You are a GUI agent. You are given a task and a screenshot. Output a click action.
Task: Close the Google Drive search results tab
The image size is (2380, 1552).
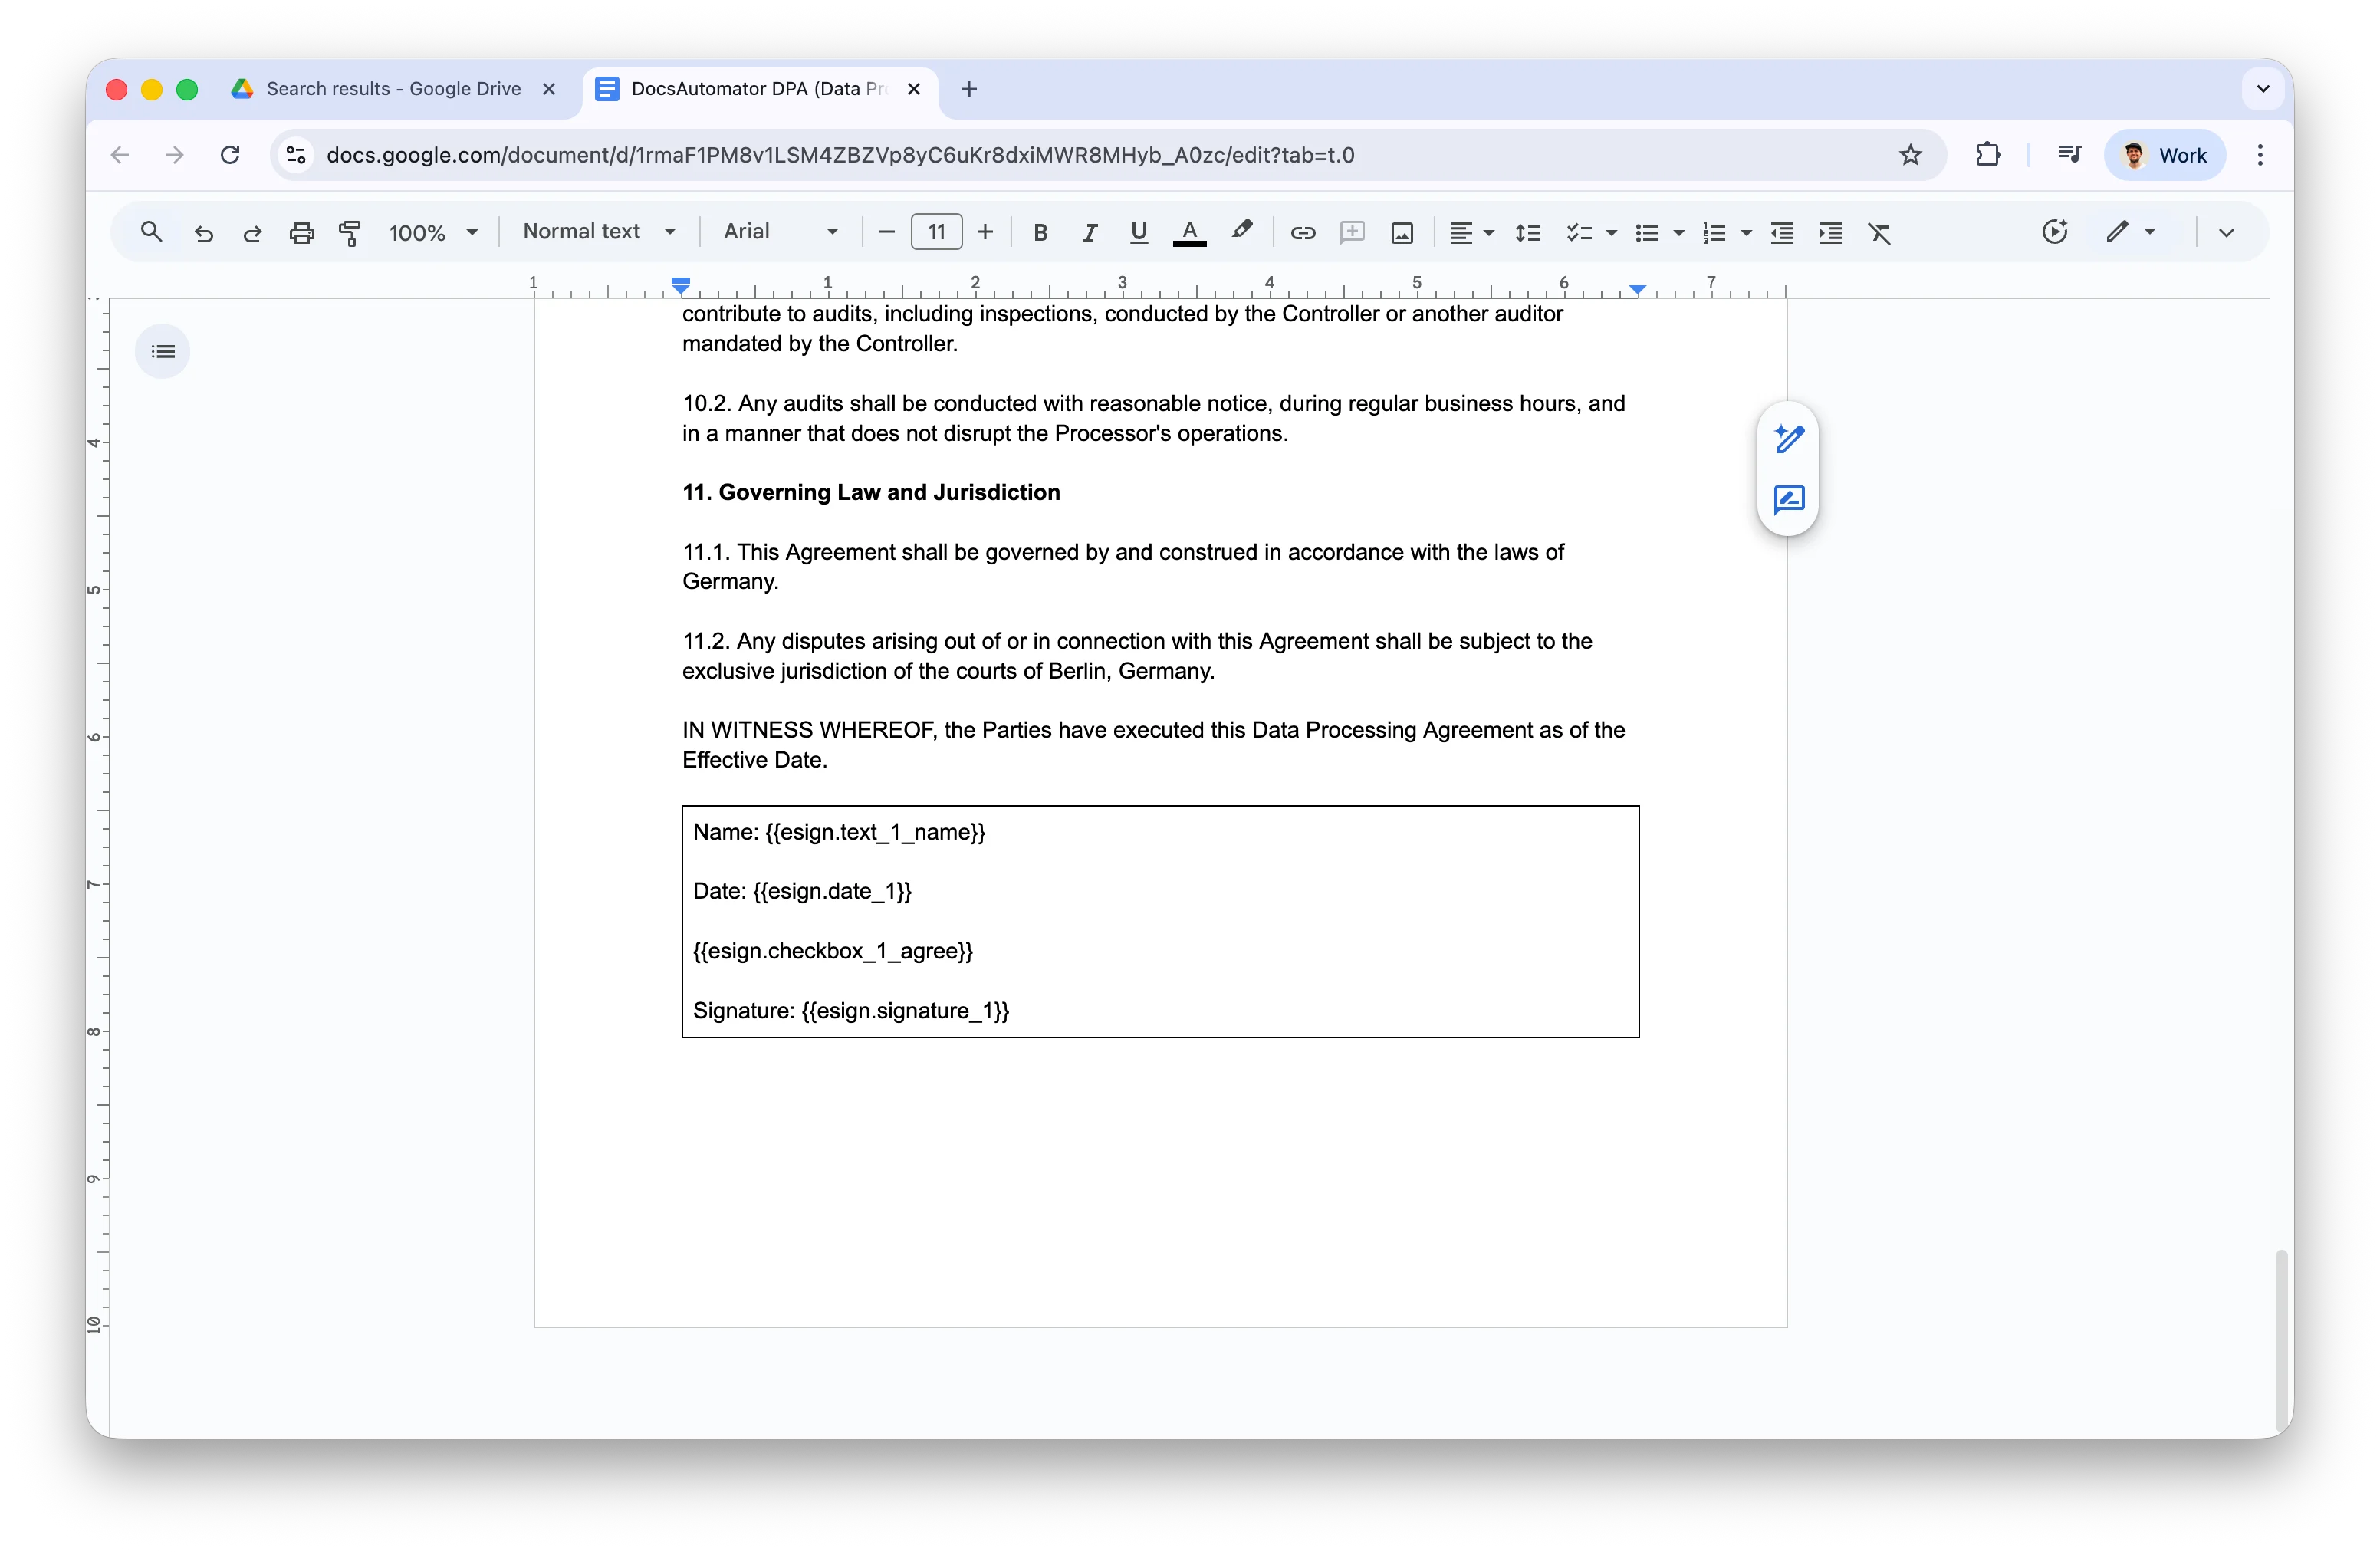(549, 89)
